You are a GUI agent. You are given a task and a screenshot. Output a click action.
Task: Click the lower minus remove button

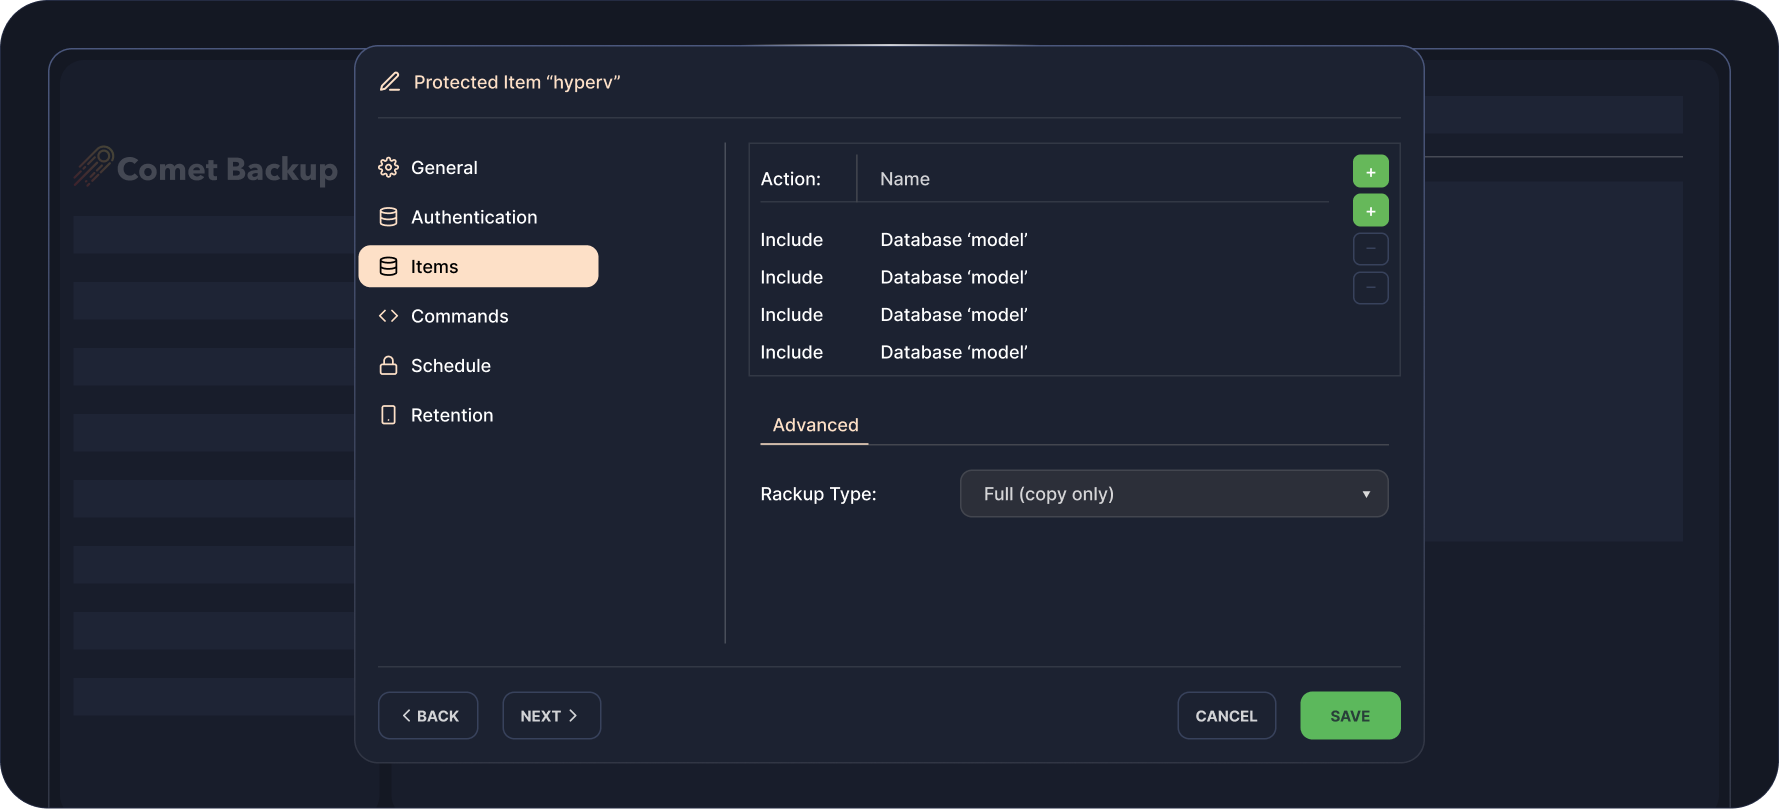tap(1370, 288)
